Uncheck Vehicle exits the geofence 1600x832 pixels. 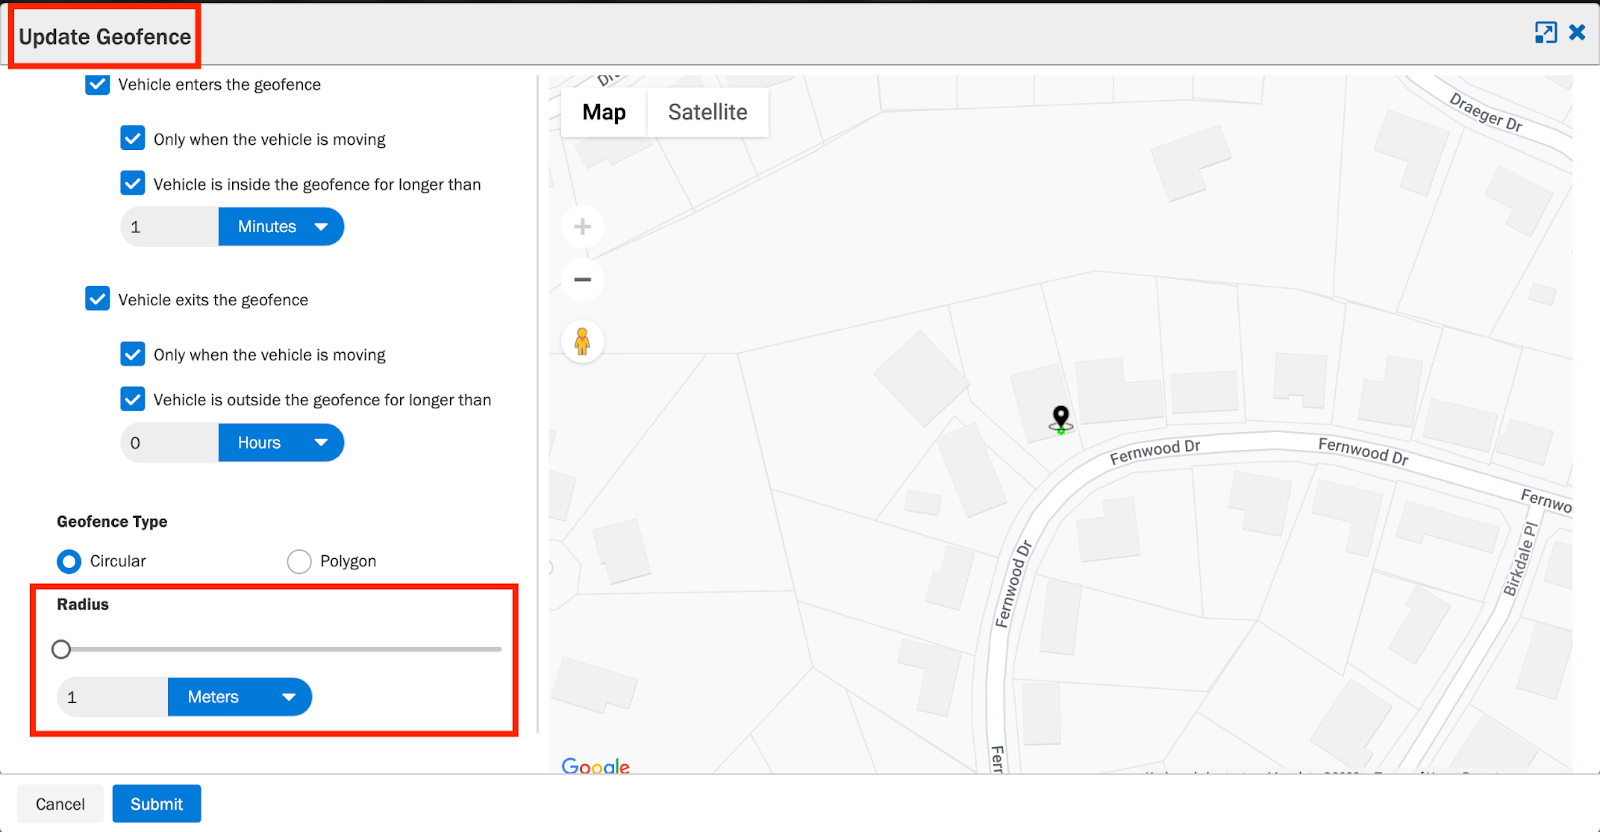pos(97,299)
